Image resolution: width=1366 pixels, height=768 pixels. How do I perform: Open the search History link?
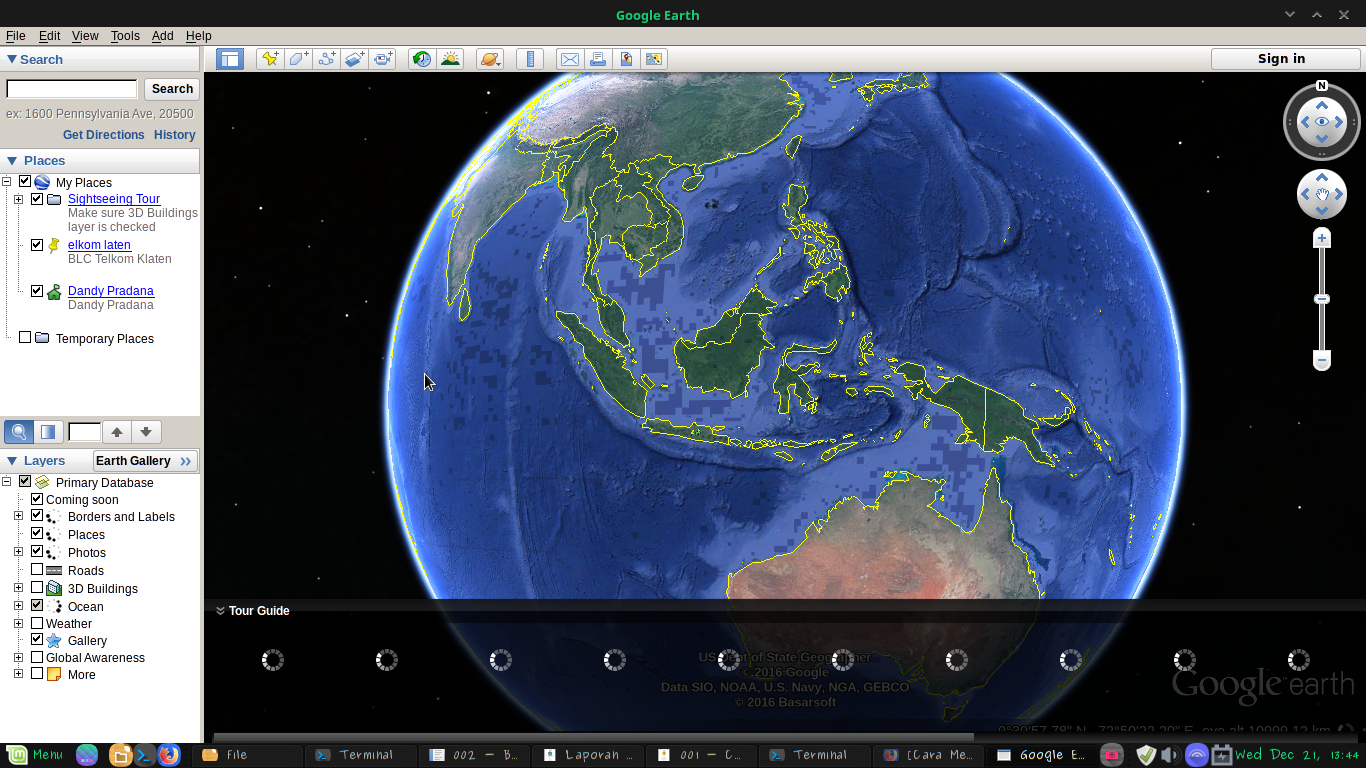175,135
